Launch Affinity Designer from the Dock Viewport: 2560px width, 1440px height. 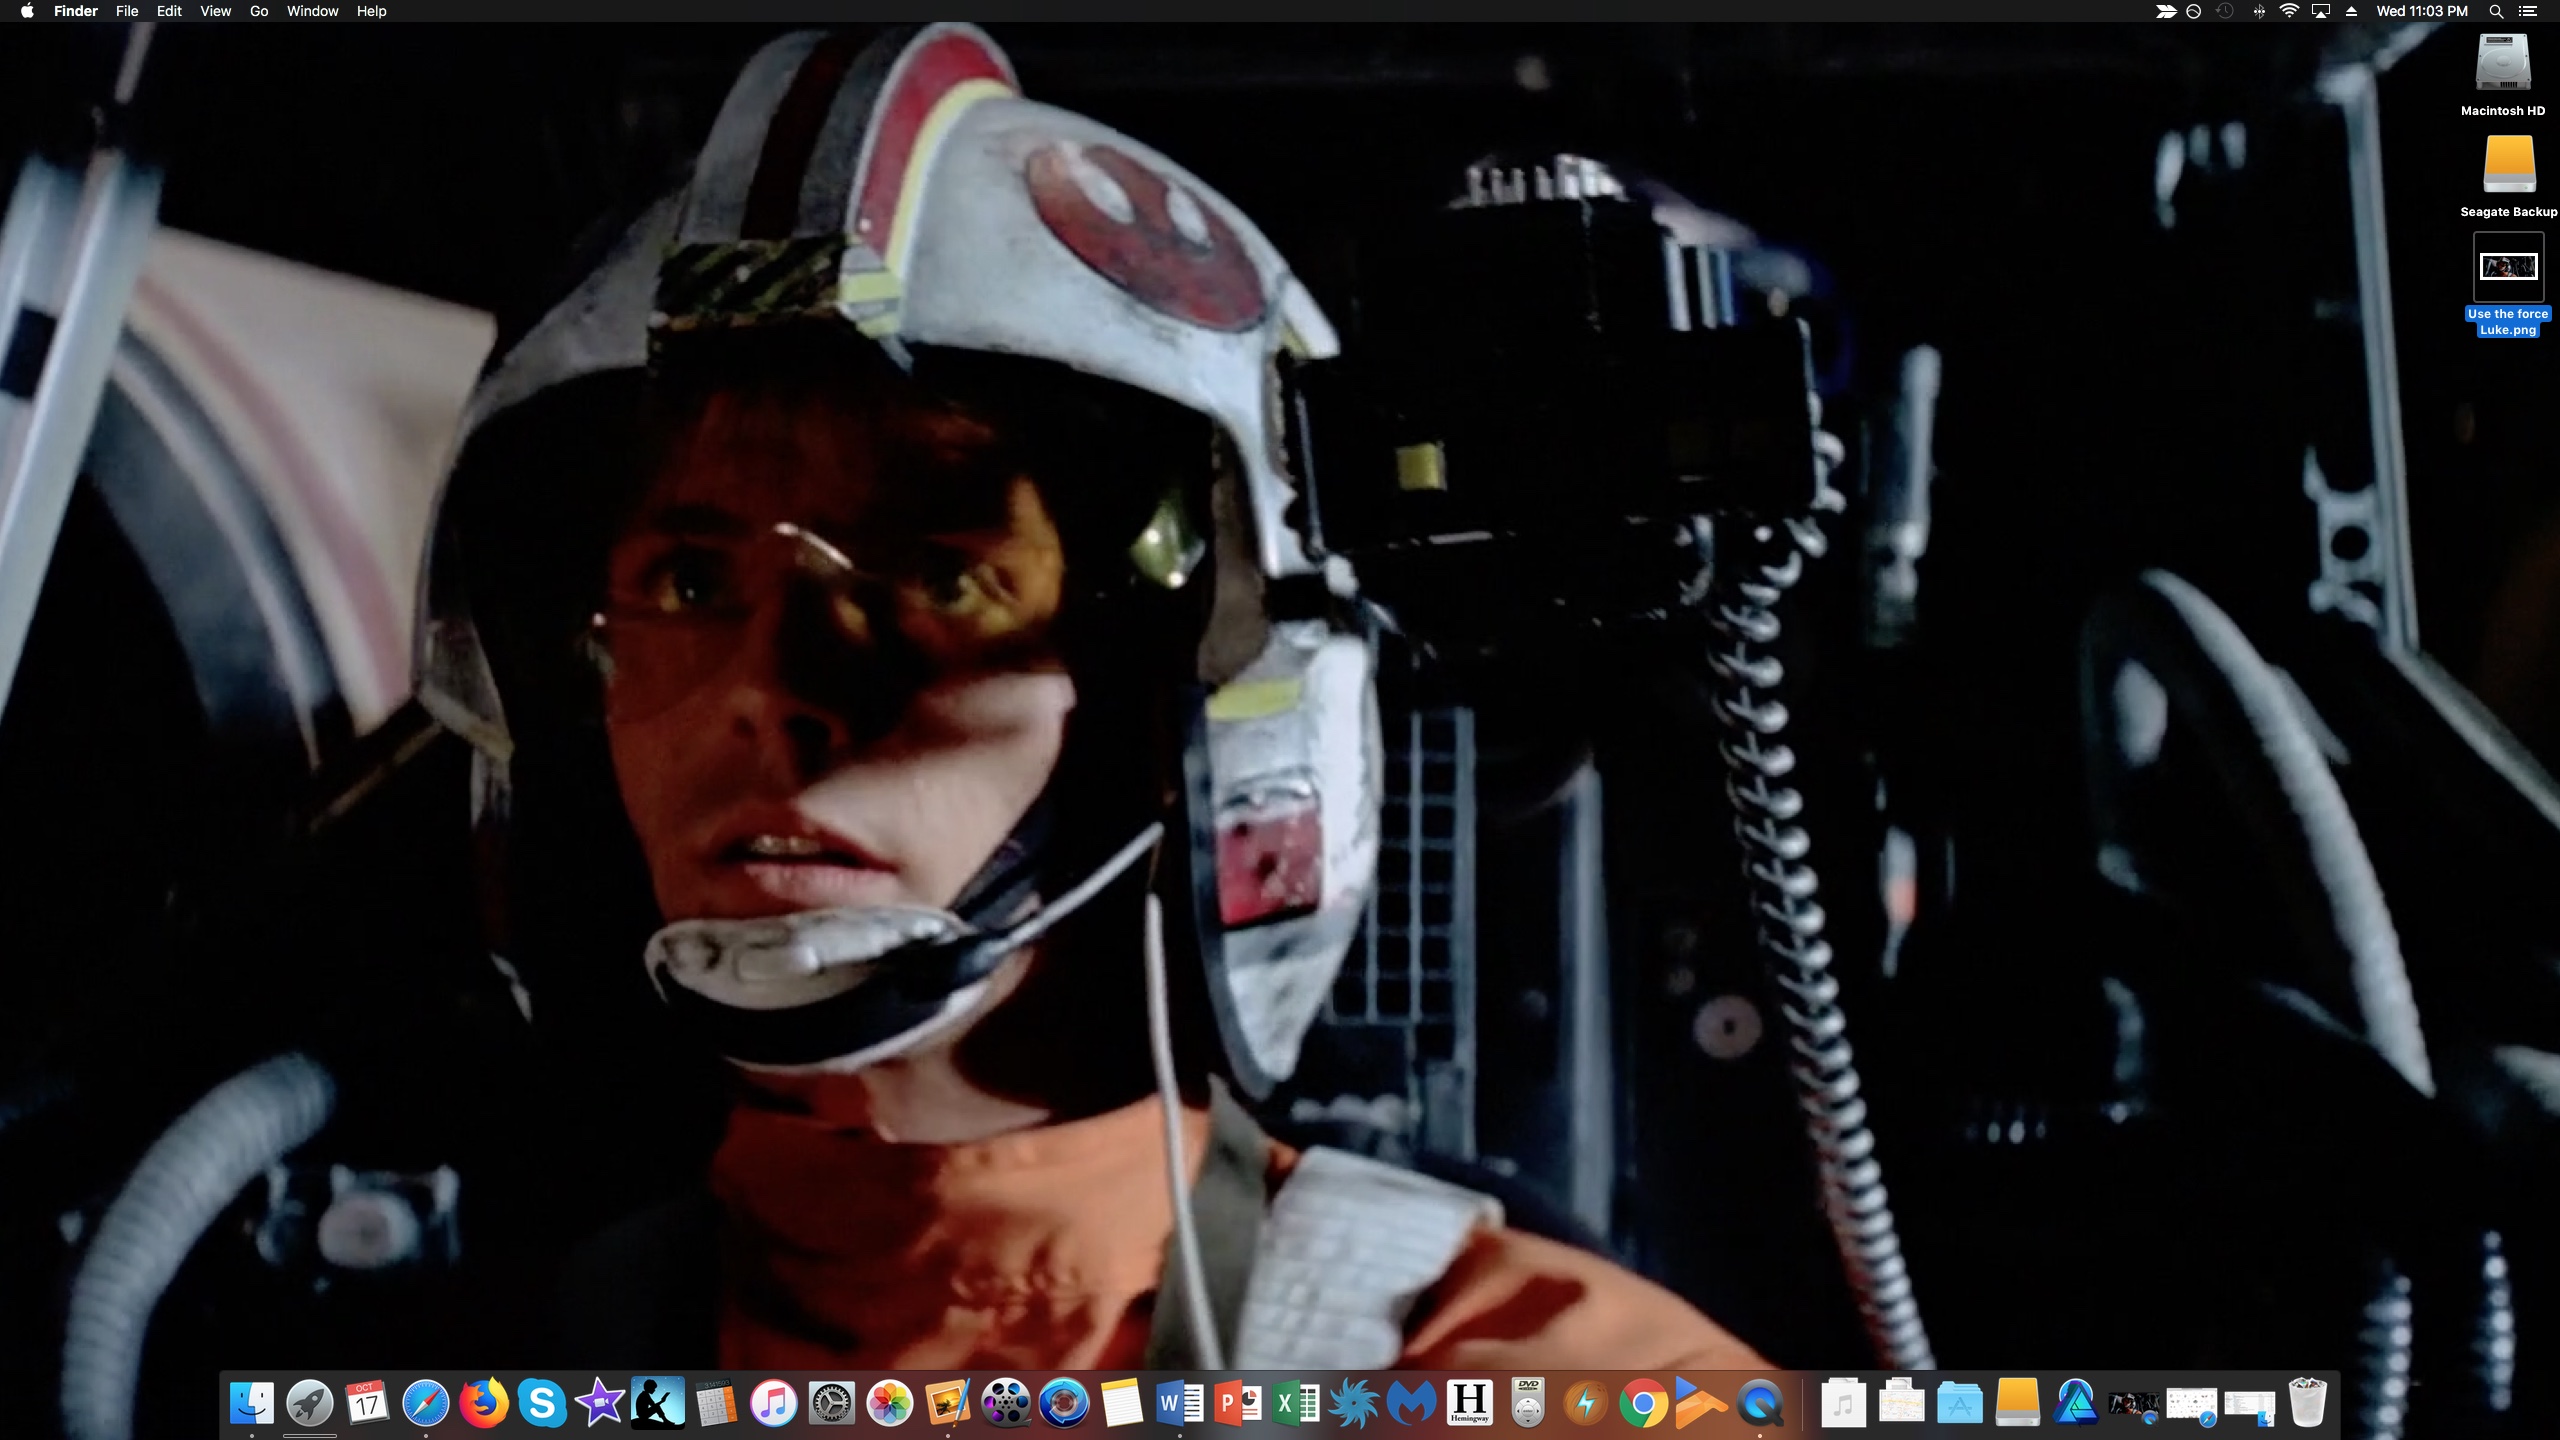coord(2076,1403)
